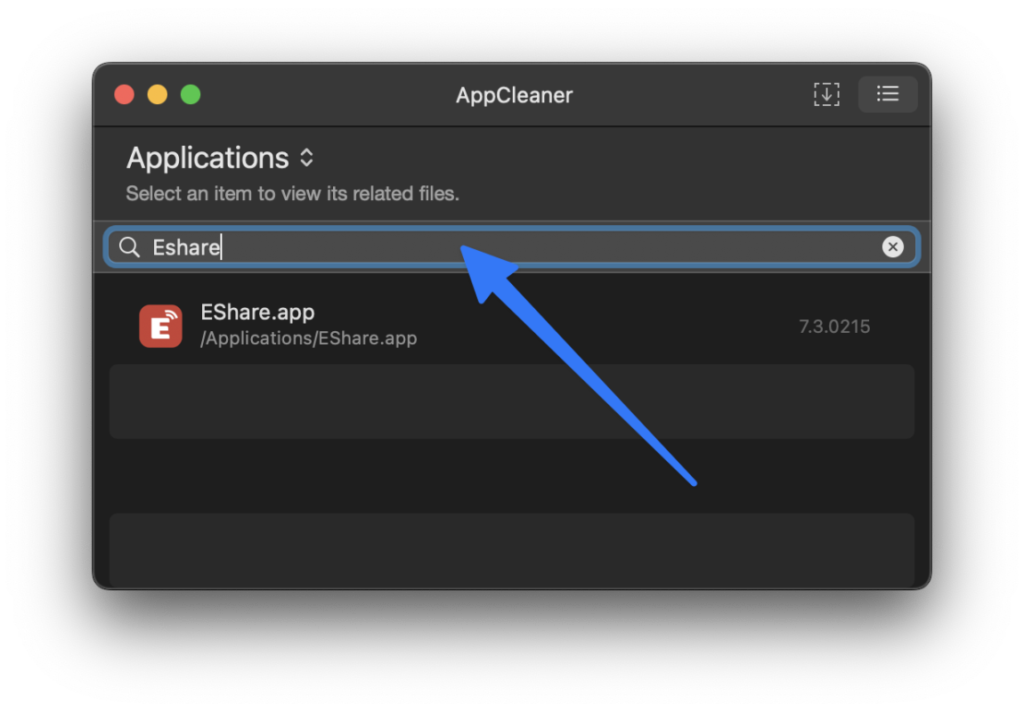Click version number 7.3.0215
This screenshot has width=1024, height=712.
(x=834, y=327)
